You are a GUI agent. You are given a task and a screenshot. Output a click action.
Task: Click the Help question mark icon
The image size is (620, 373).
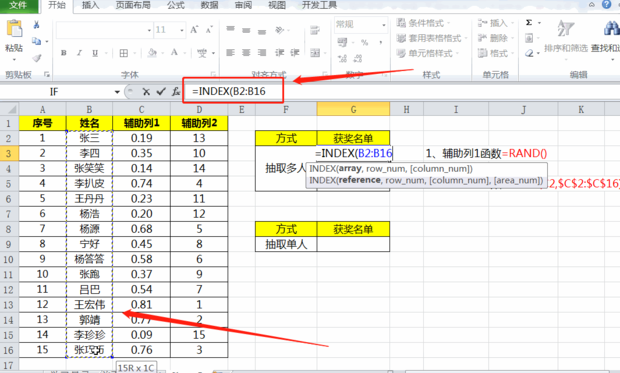point(607,4)
